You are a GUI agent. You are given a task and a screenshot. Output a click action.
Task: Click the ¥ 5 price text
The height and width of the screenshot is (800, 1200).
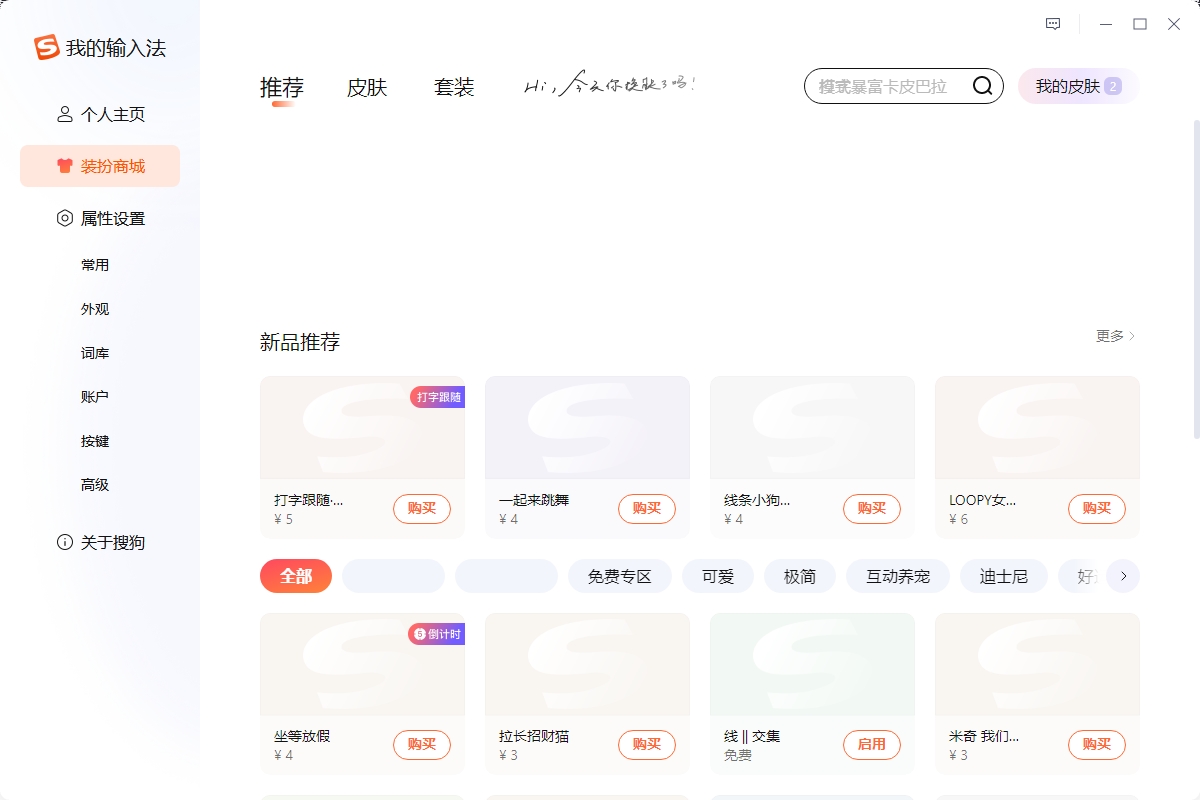tap(284, 519)
